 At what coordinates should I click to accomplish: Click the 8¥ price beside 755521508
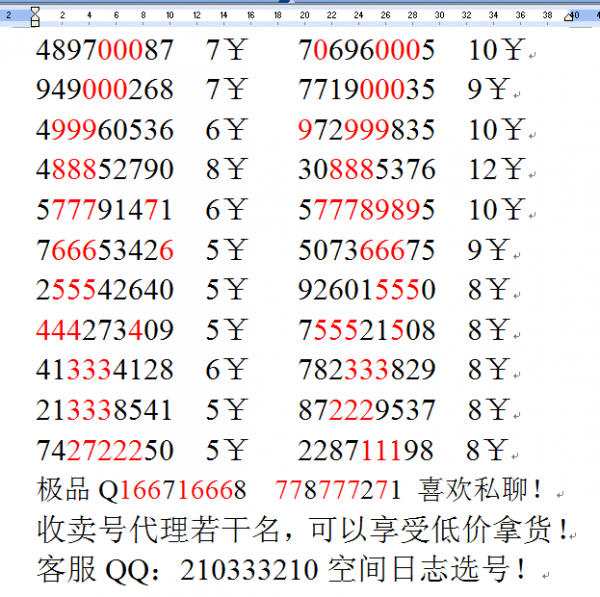[488, 330]
